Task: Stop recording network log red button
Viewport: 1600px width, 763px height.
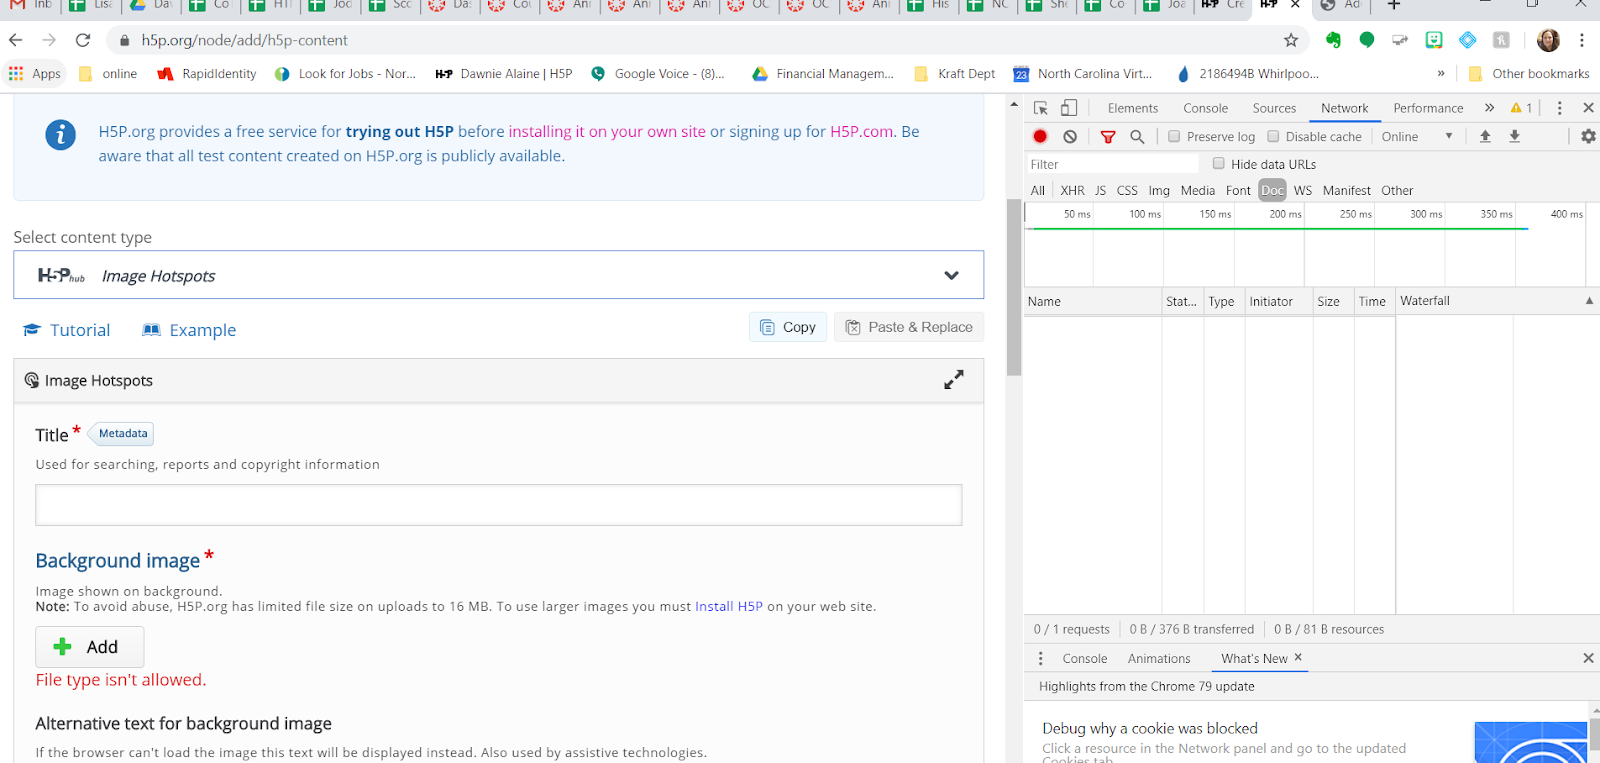Action: coord(1040,136)
